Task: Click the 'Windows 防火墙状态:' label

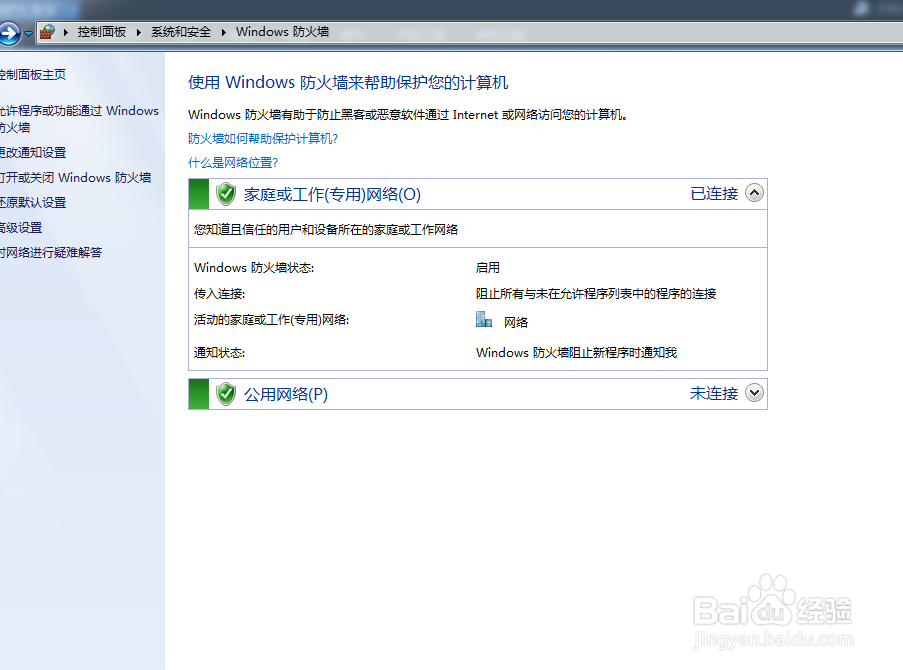Action: [254, 268]
